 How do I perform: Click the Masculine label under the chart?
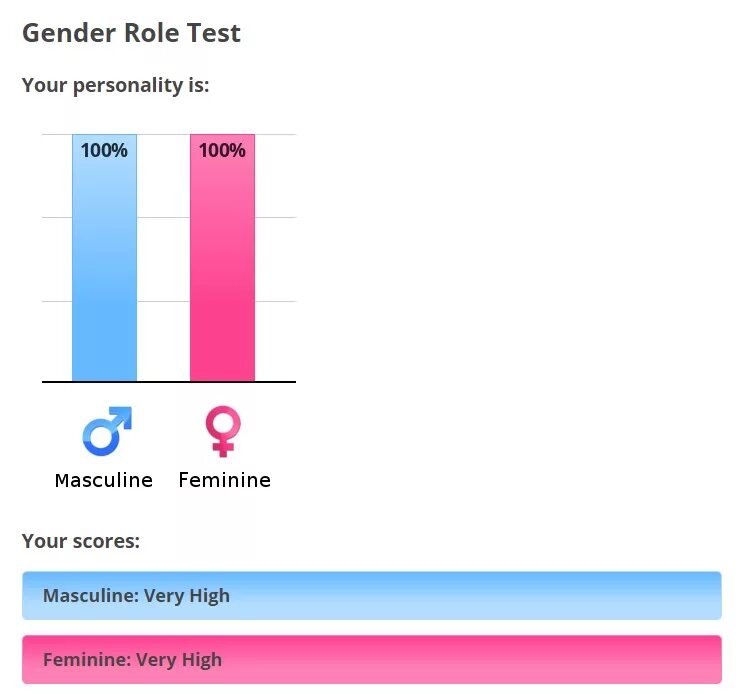104,480
